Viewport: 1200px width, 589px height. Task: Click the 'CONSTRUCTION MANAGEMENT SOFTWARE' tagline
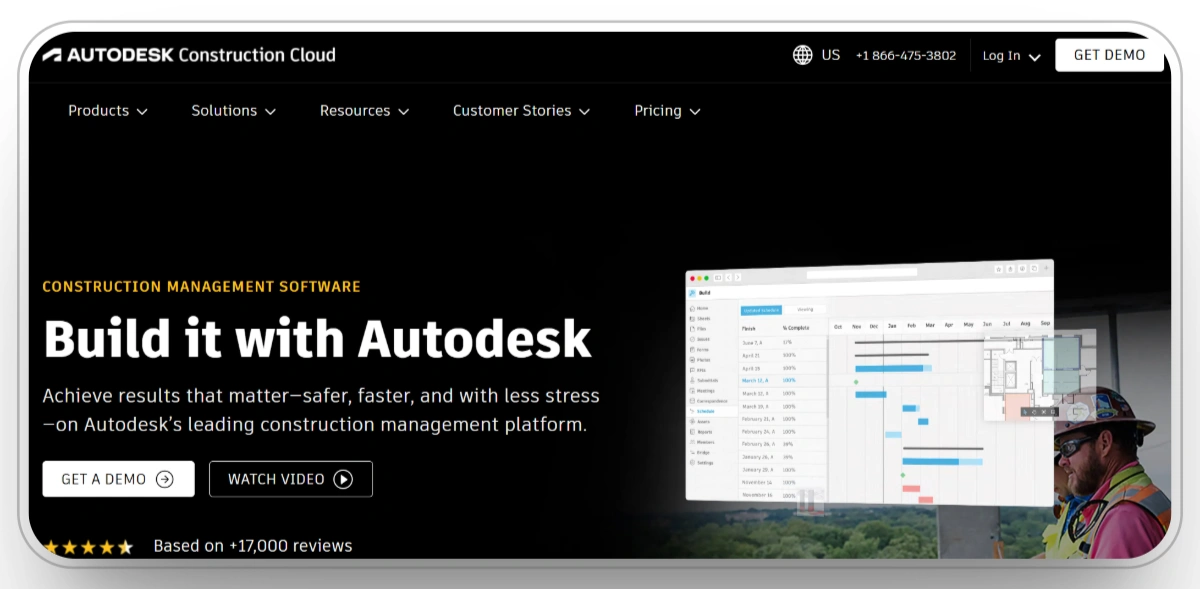tap(201, 287)
